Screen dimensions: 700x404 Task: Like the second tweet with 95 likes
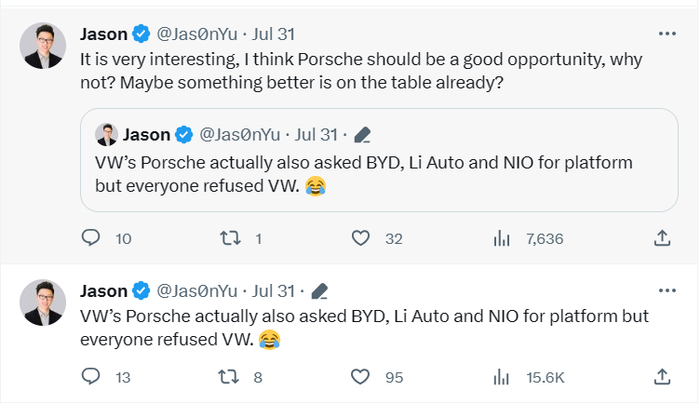click(x=362, y=377)
